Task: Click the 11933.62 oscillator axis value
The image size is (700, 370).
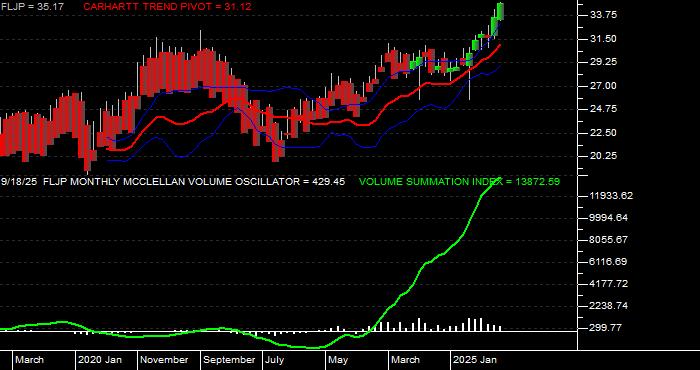Action: point(611,196)
